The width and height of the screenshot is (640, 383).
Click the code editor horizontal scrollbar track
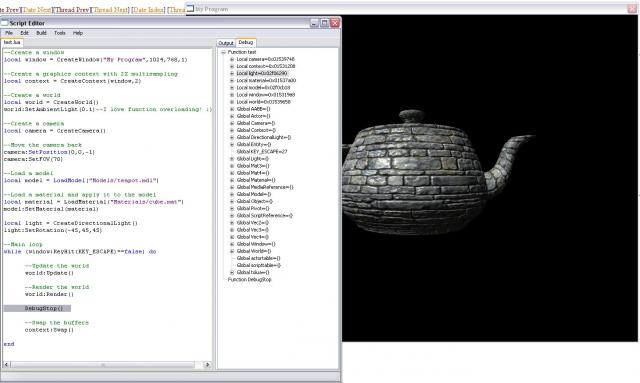click(107, 365)
